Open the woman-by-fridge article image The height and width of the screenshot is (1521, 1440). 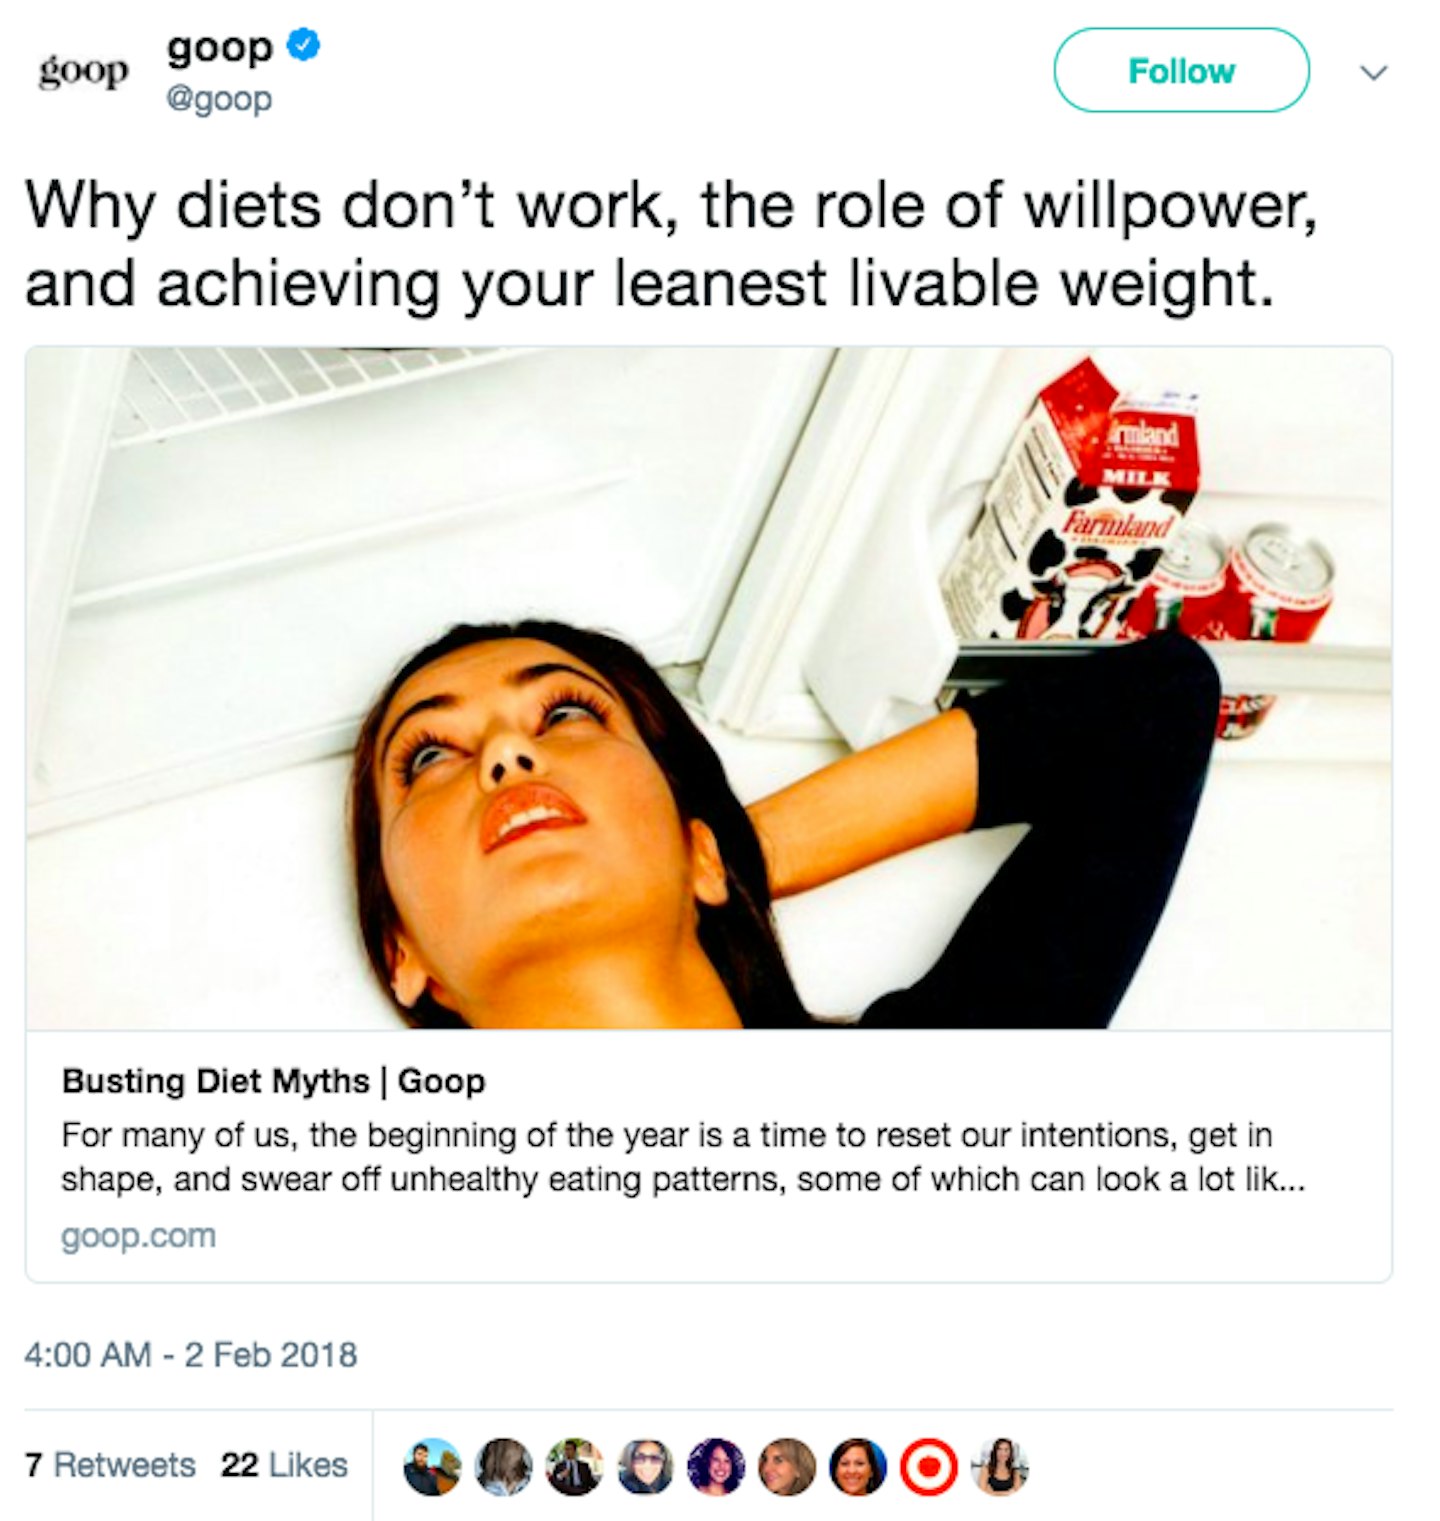[708, 688]
